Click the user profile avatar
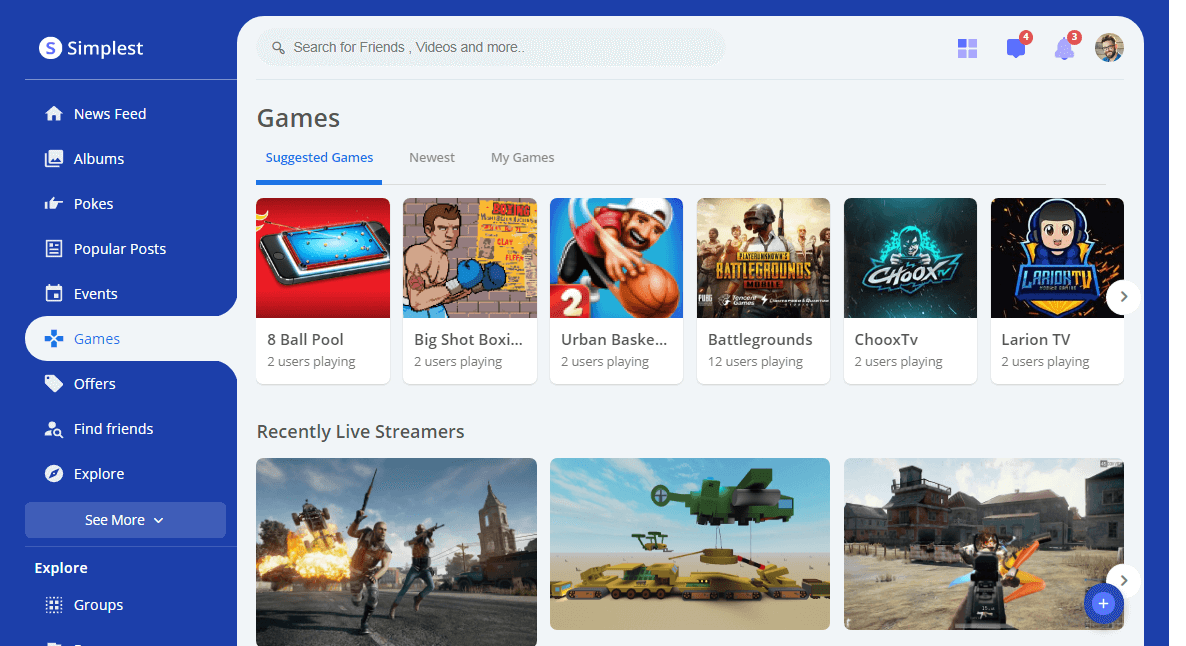Image resolution: width=1186 pixels, height=646 pixels. tap(1109, 48)
